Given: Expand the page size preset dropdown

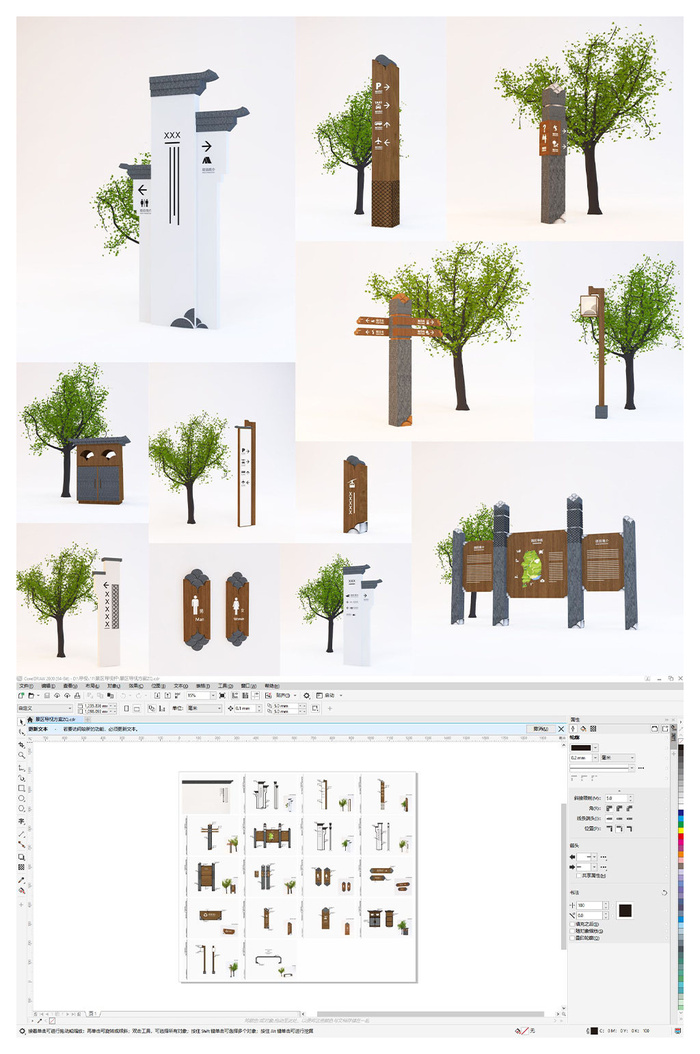Looking at the screenshot, I should [68, 708].
